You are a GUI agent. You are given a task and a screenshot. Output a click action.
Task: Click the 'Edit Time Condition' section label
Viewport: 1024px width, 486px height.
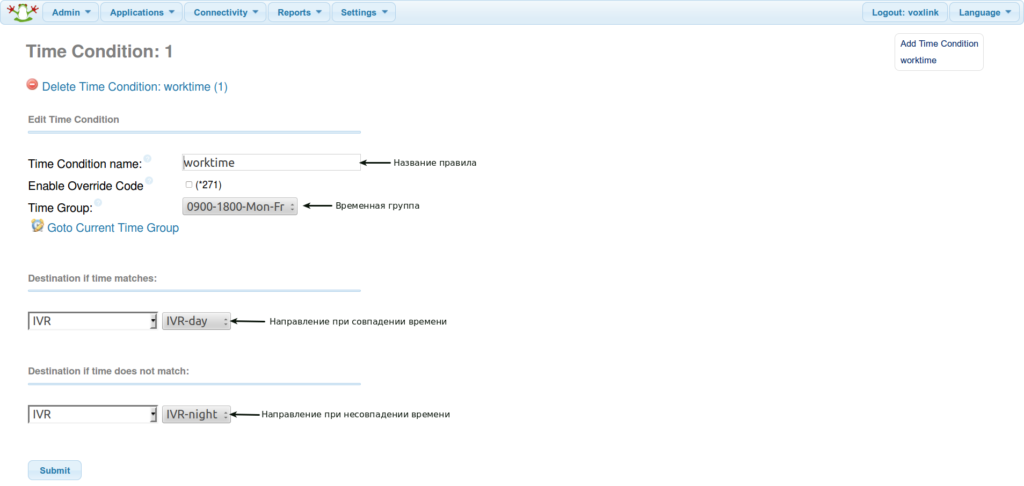tap(74, 120)
